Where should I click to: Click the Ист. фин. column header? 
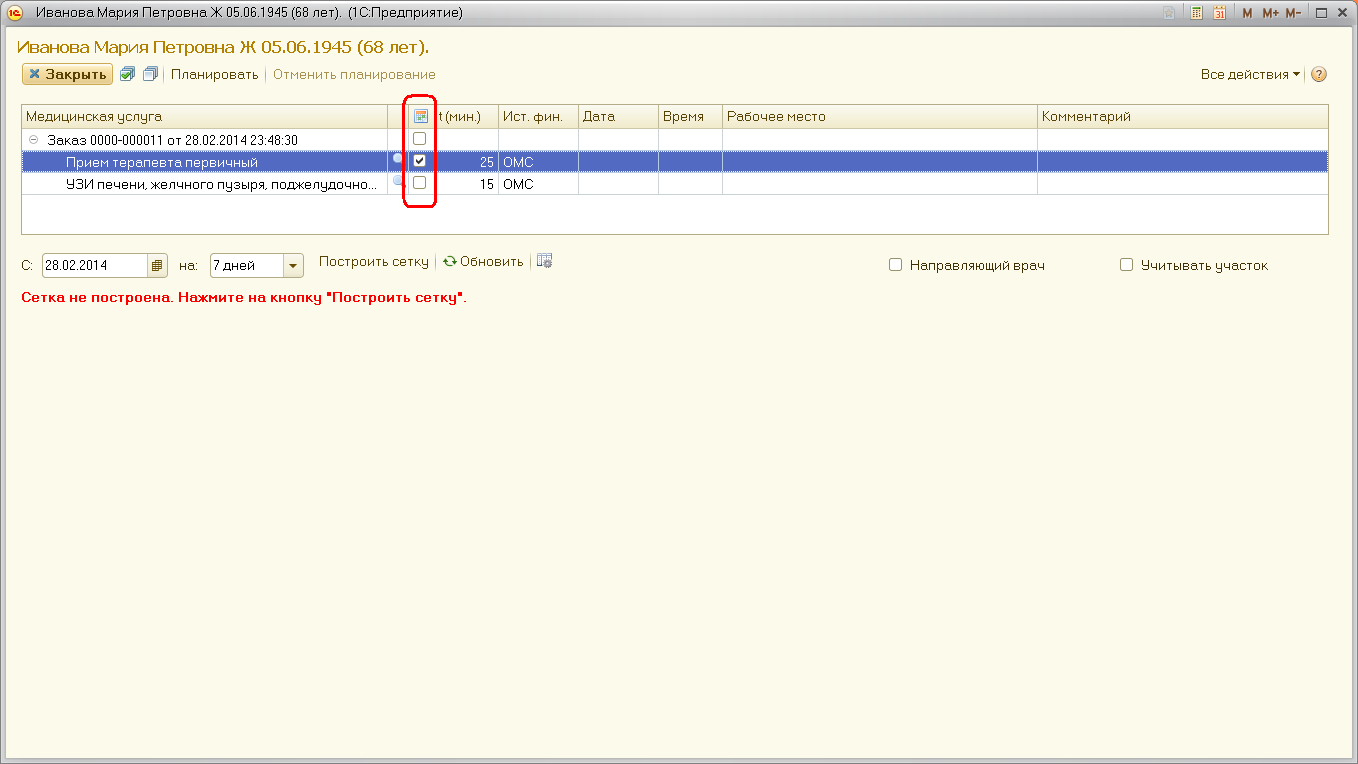point(538,116)
